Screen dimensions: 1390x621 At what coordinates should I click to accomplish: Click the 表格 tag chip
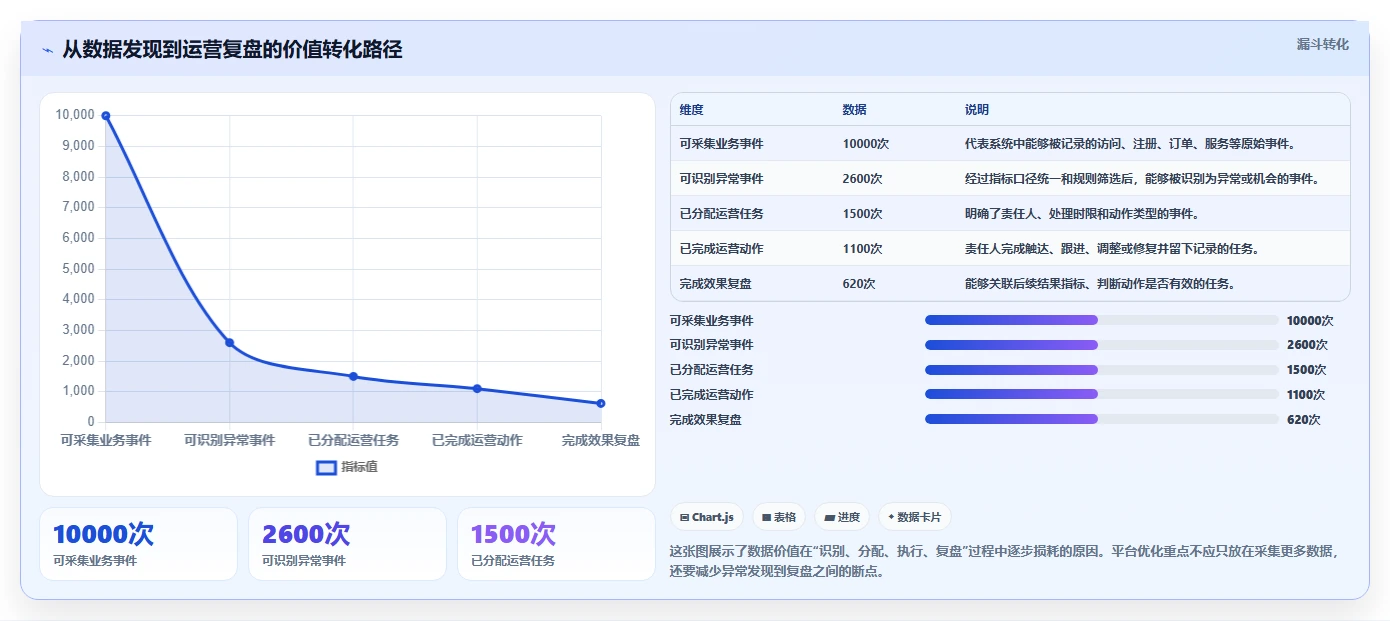point(779,517)
